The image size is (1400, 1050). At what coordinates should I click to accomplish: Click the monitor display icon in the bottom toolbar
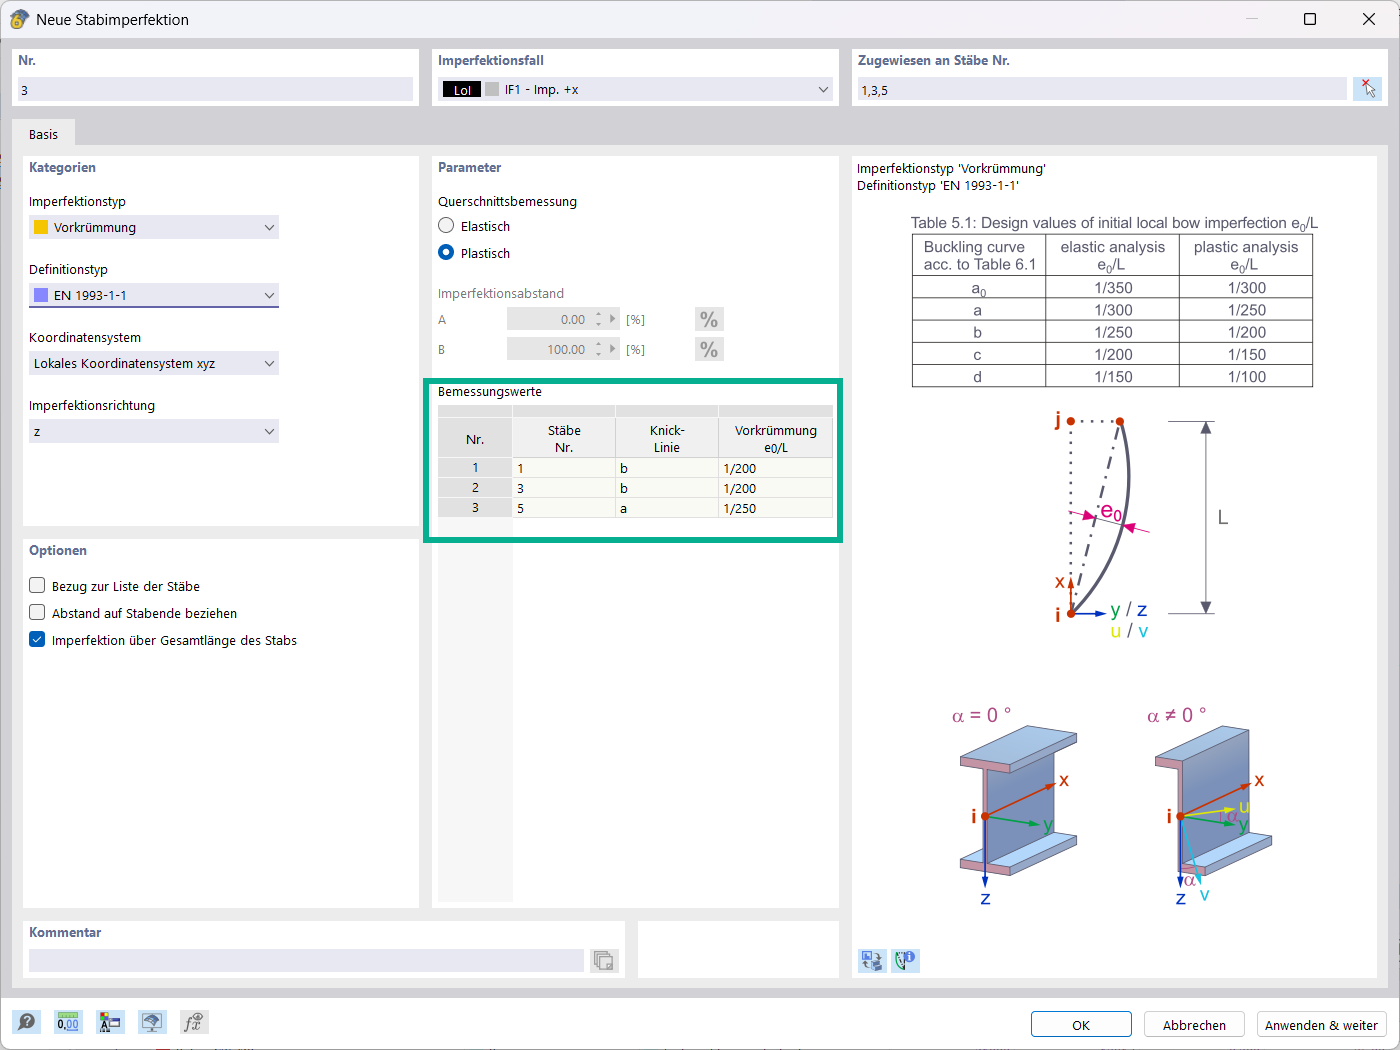pos(152,1022)
